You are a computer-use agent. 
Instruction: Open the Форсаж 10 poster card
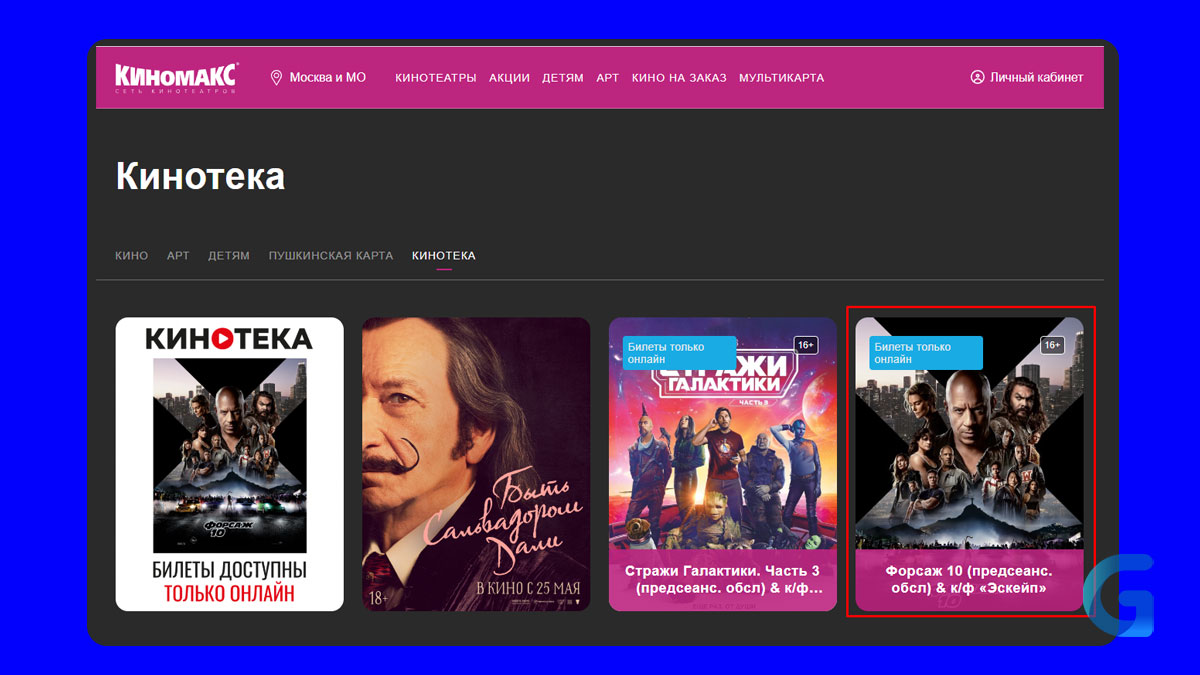point(969,464)
